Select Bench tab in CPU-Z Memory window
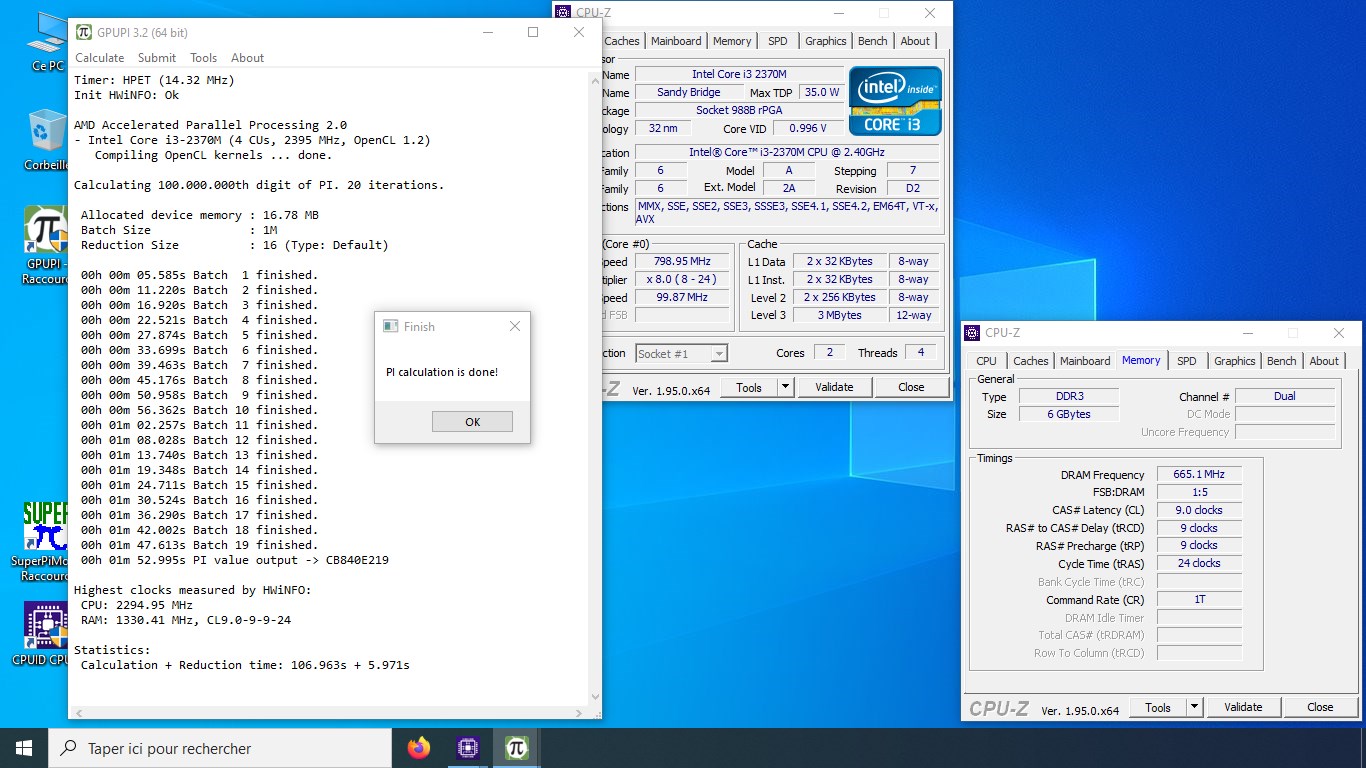 [1282, 361]
